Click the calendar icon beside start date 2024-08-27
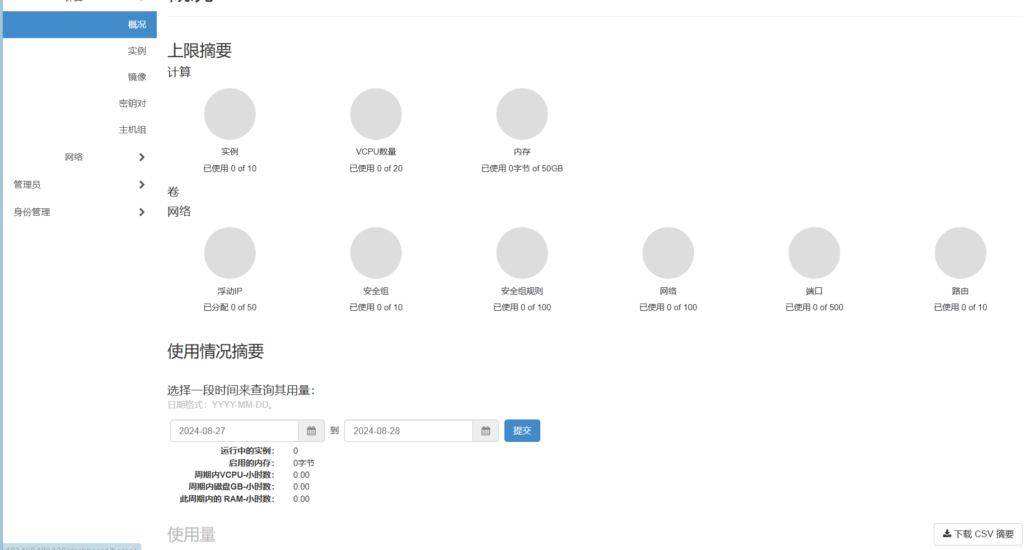This screenshot has height=550, width=1024. pos(311,431)
